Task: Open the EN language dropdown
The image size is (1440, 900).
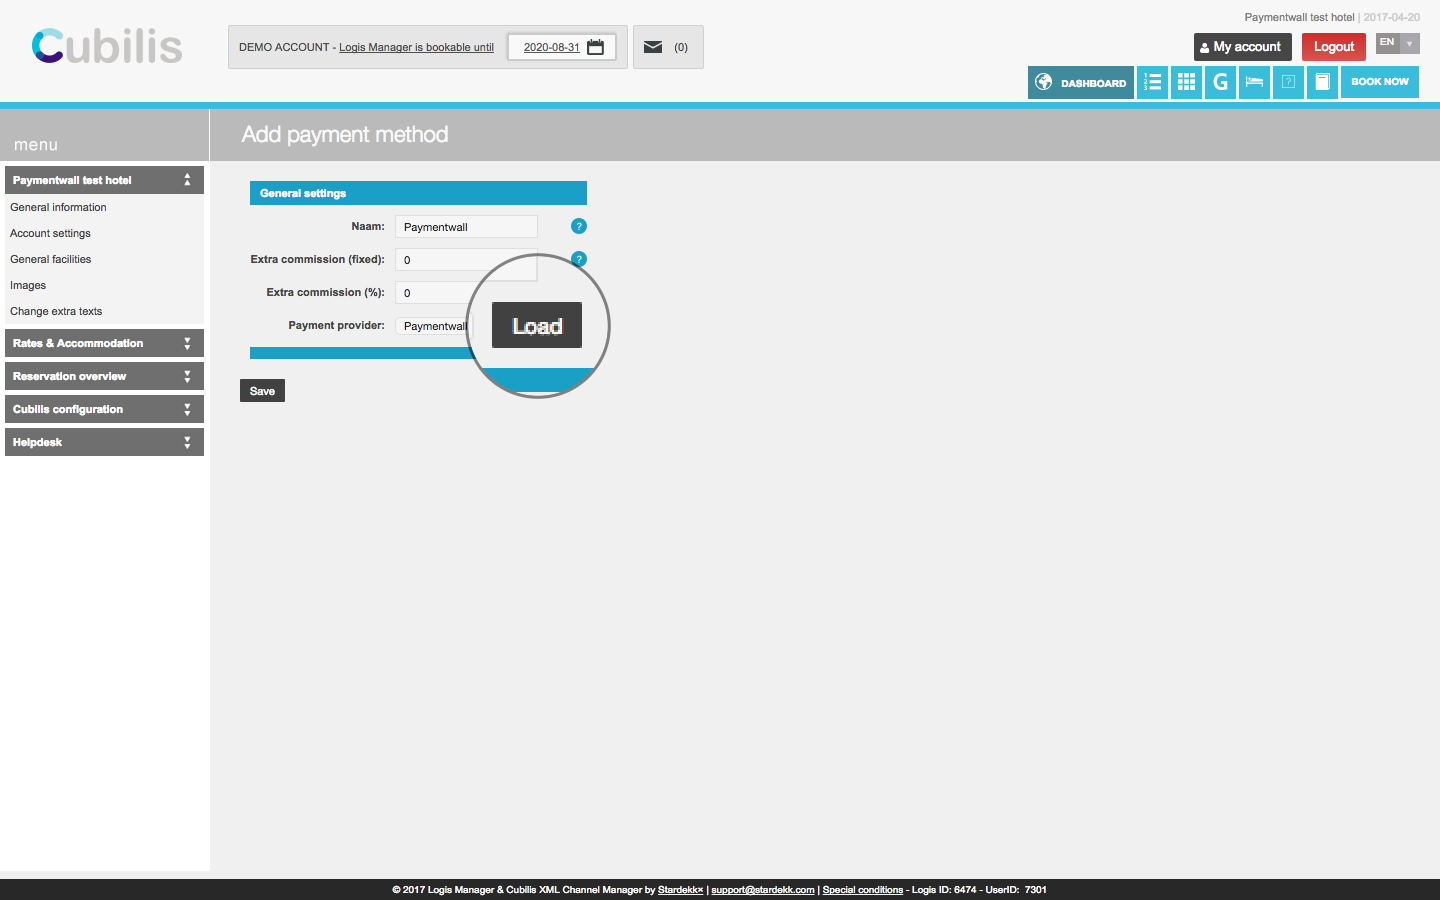Action: click(1397, 43)
